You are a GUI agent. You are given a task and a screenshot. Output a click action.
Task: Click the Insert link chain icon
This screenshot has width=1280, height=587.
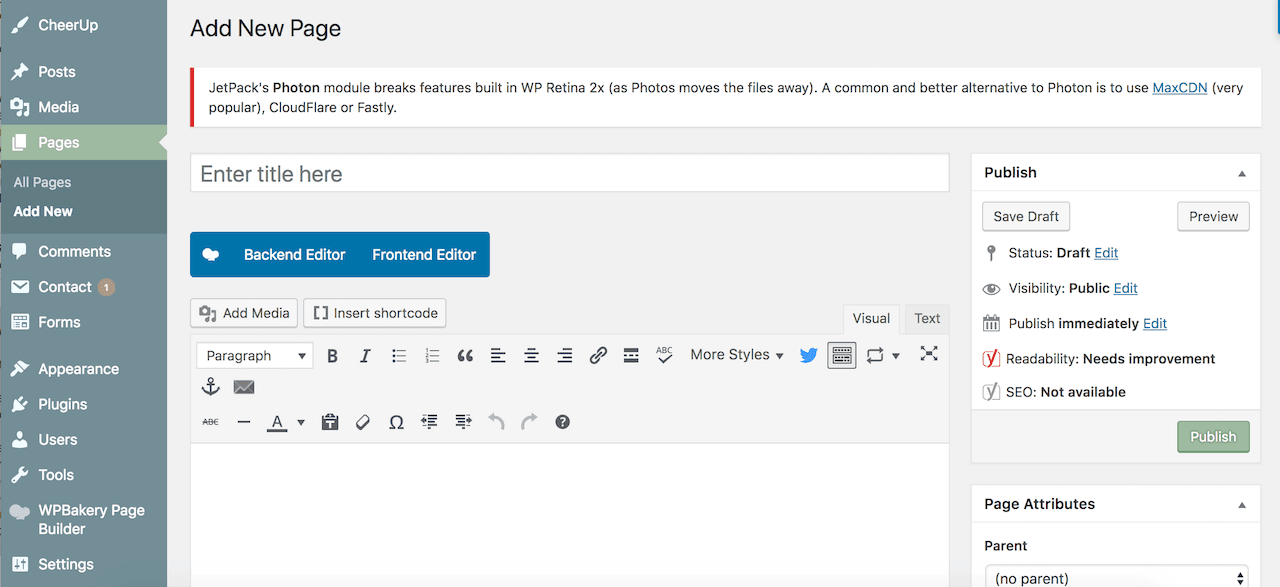598,355
